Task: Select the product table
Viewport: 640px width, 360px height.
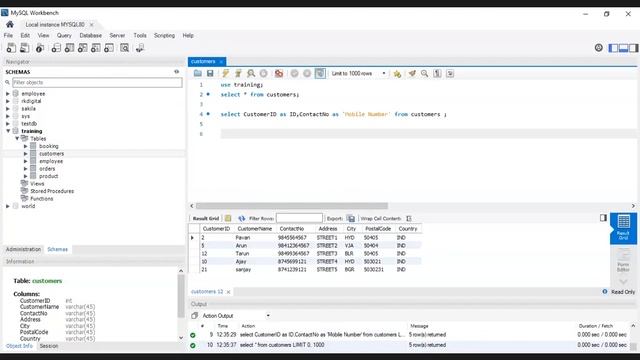Action: click(49, 176)
